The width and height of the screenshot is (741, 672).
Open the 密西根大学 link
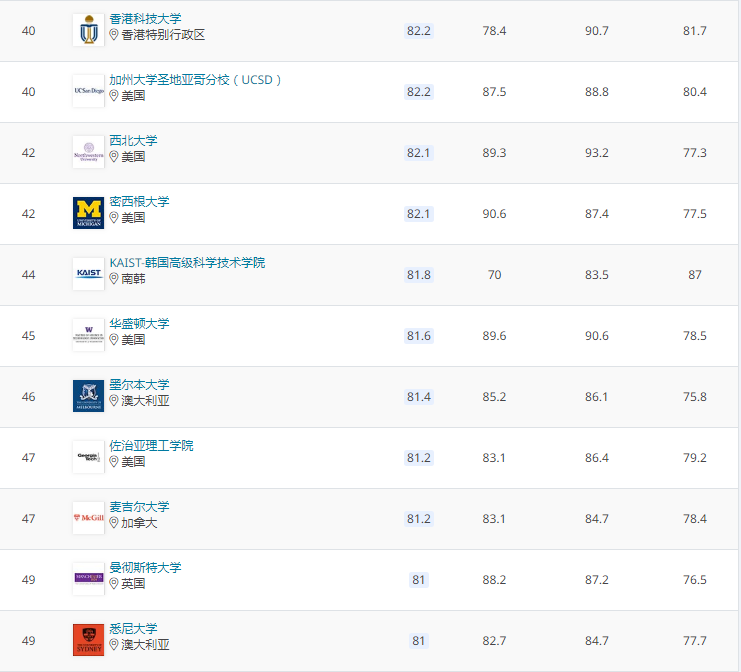[139, 202]
